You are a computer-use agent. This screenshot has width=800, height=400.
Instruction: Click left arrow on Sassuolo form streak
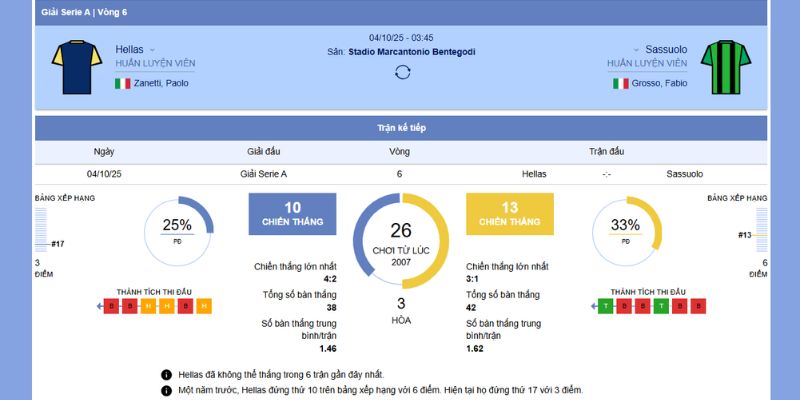[x=592, y=306]
